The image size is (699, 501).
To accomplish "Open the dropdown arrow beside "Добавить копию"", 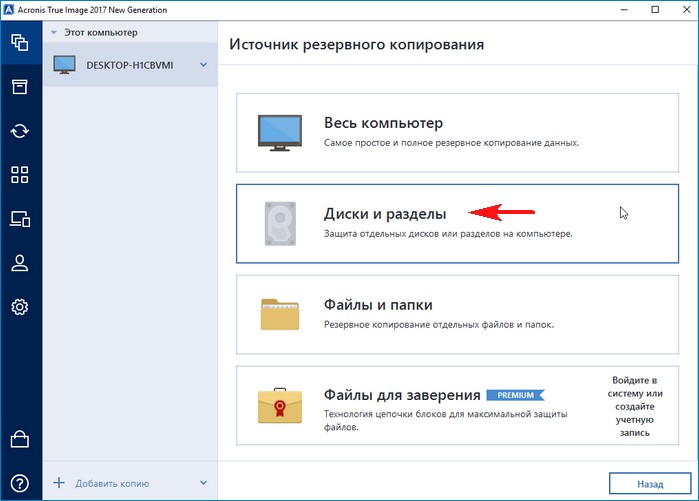I will 204,483.
